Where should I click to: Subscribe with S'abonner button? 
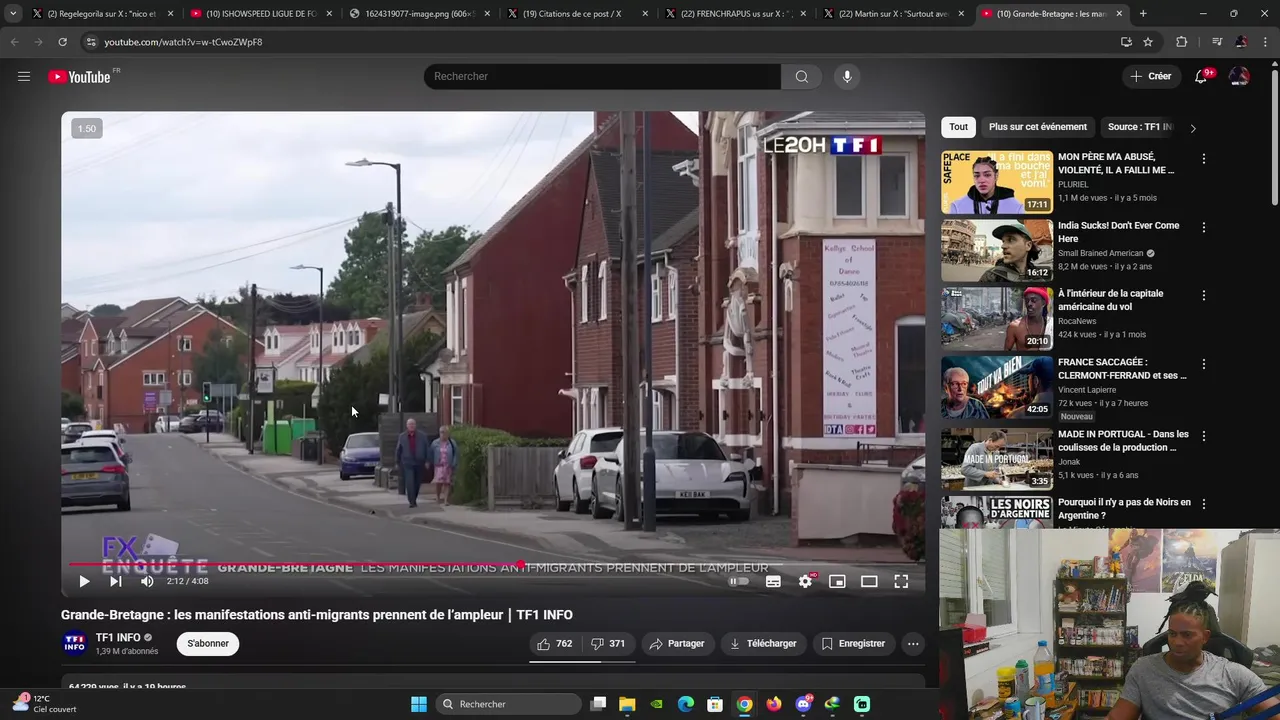tap(208, 644)
